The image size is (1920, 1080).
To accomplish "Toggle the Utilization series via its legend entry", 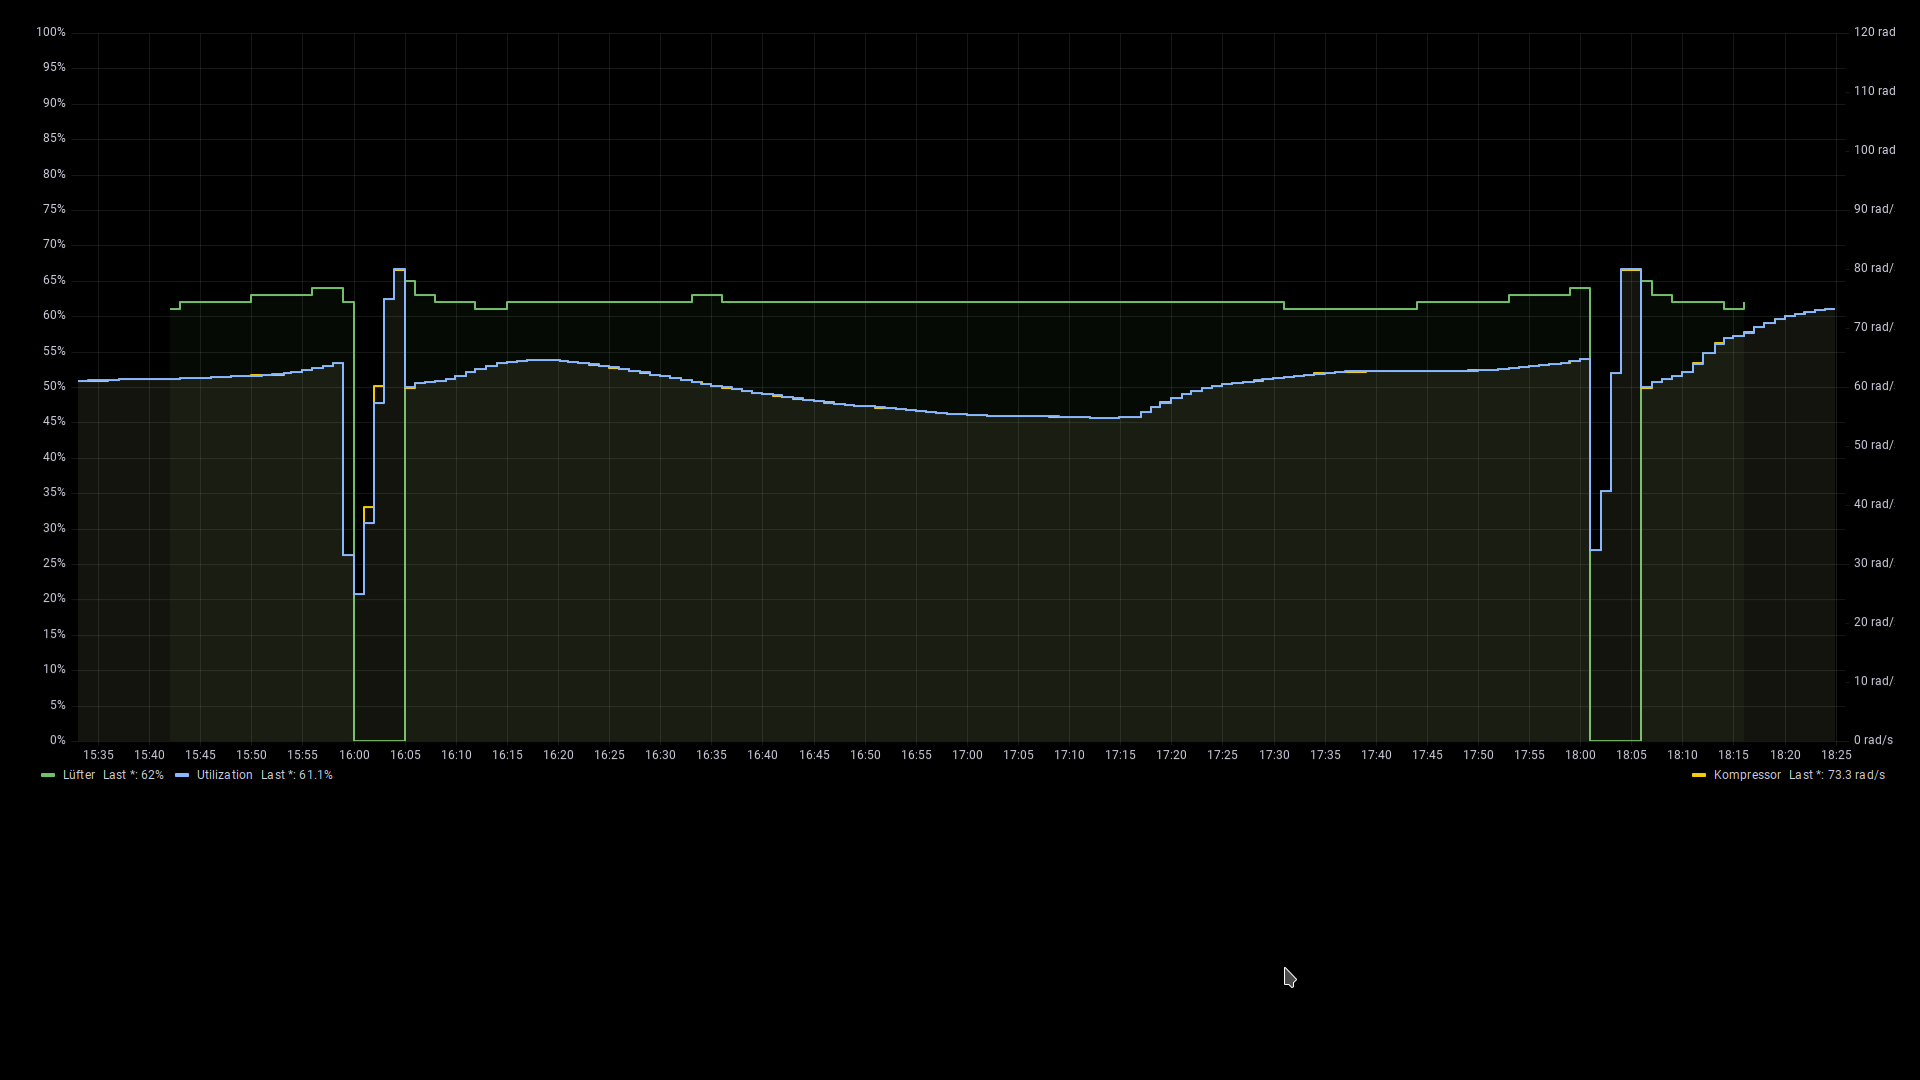I will [x=225, y=775].
